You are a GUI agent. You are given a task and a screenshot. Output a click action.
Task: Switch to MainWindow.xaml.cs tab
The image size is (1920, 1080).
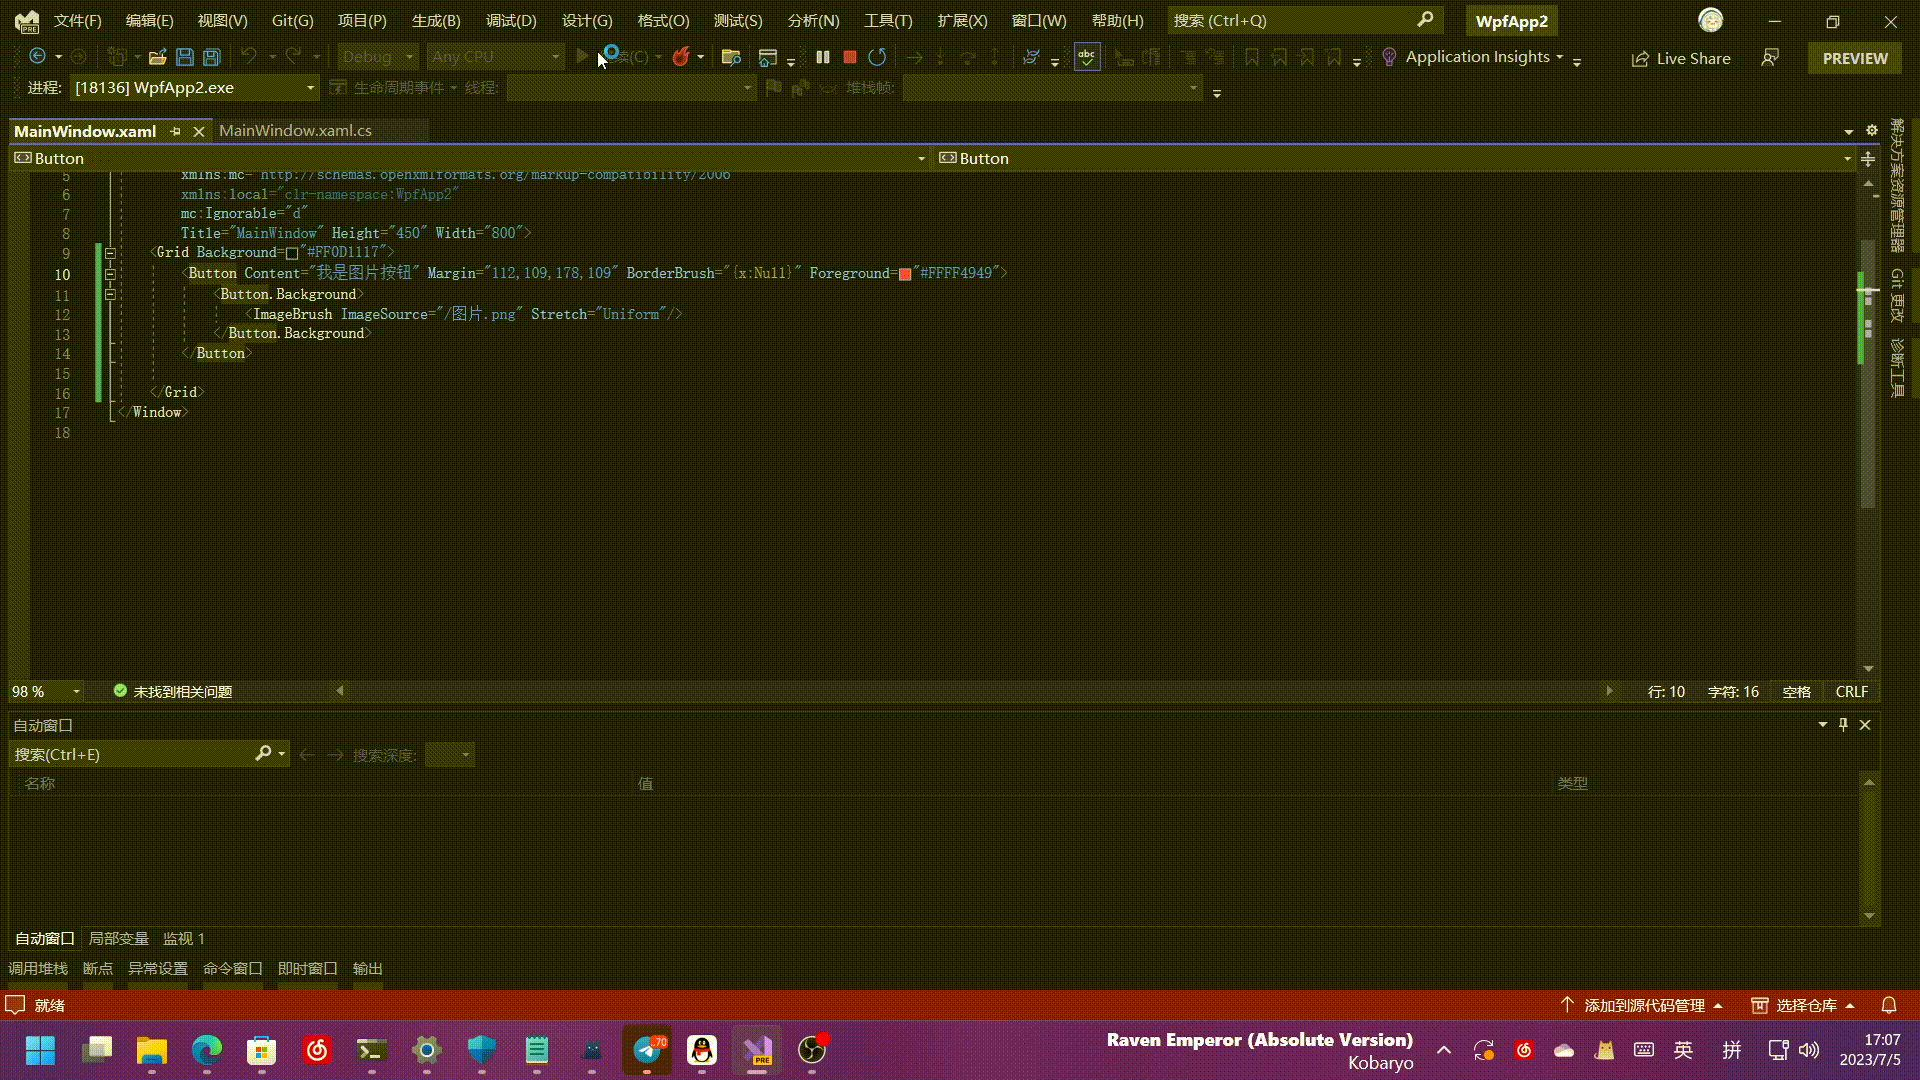[x=295, y=131]
